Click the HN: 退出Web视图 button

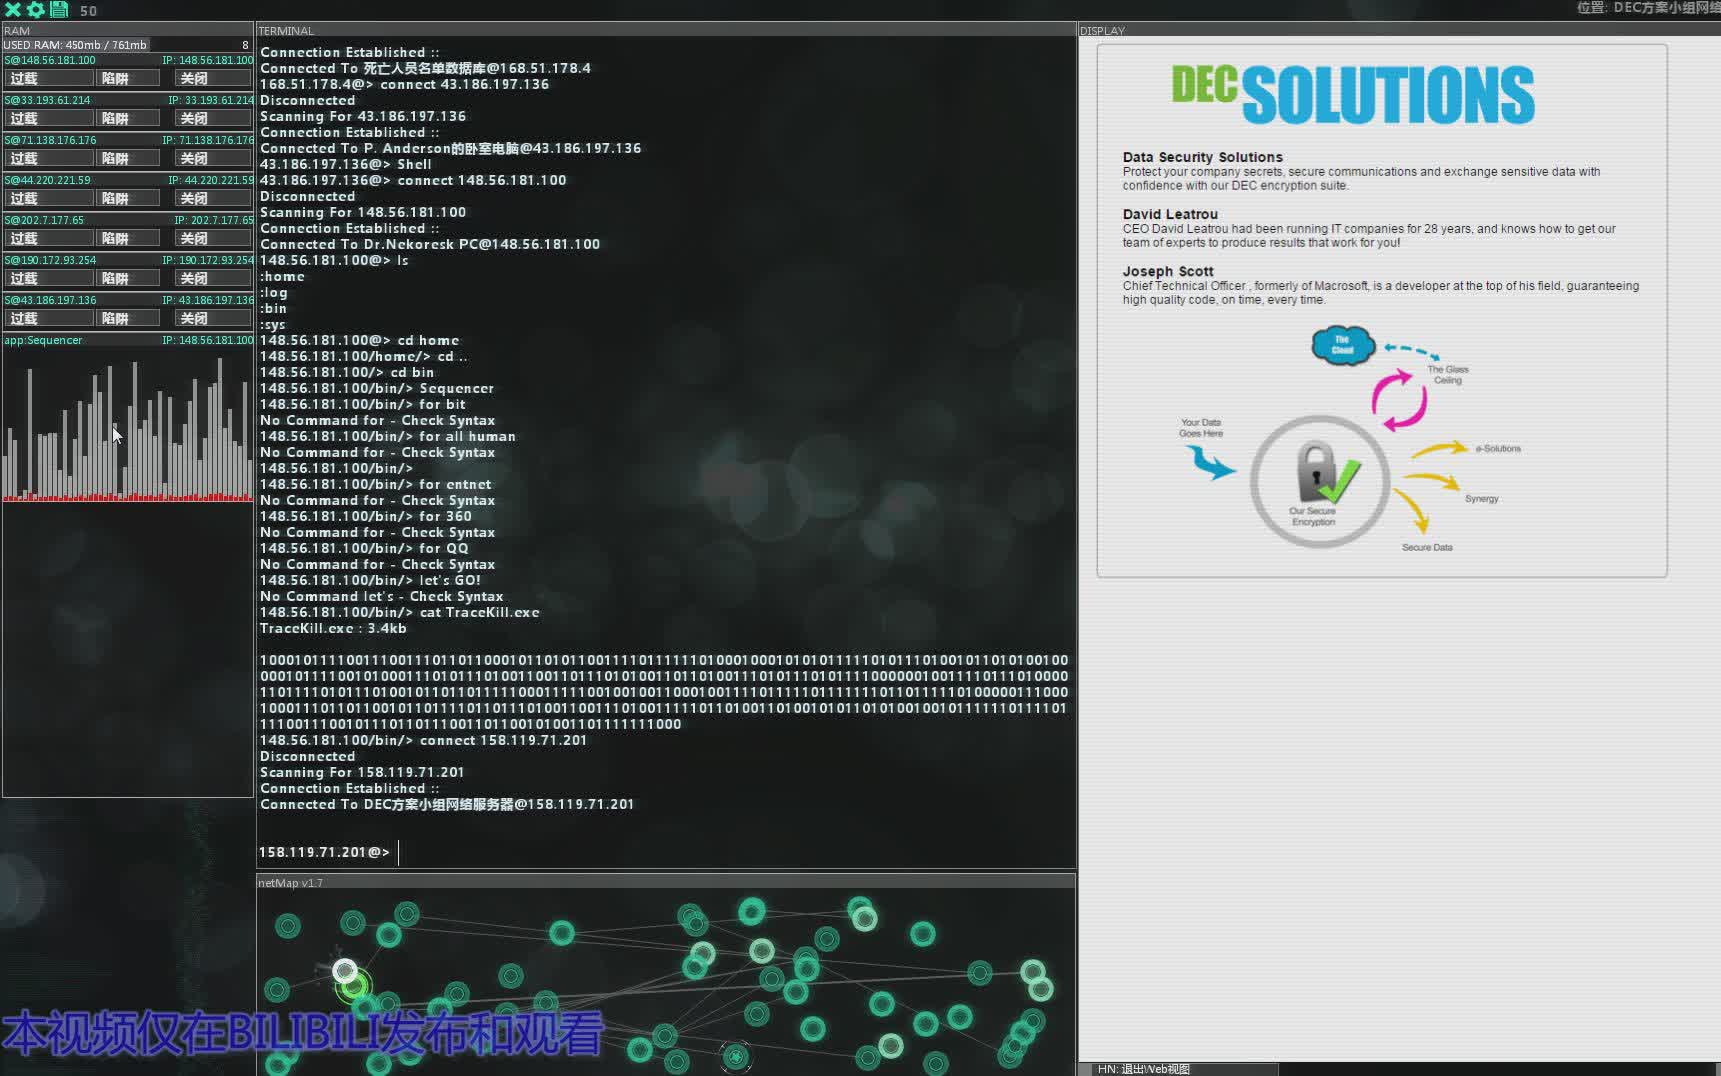(1146, 1068)
